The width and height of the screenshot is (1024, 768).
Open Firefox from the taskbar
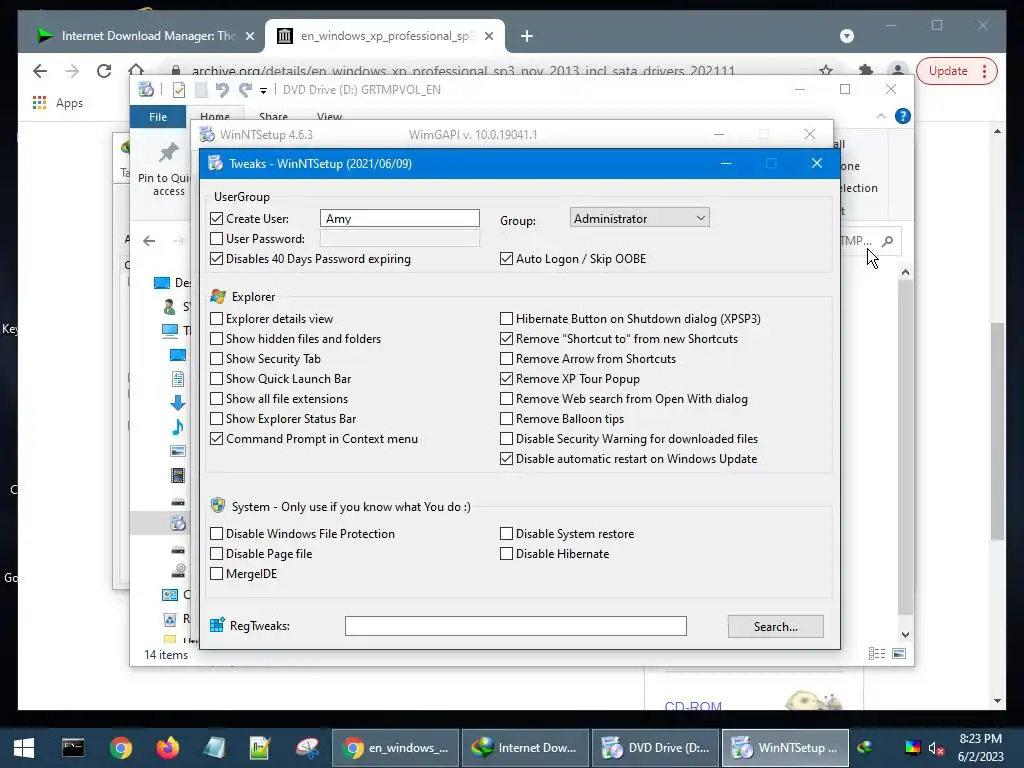click(x=168, y=748)
